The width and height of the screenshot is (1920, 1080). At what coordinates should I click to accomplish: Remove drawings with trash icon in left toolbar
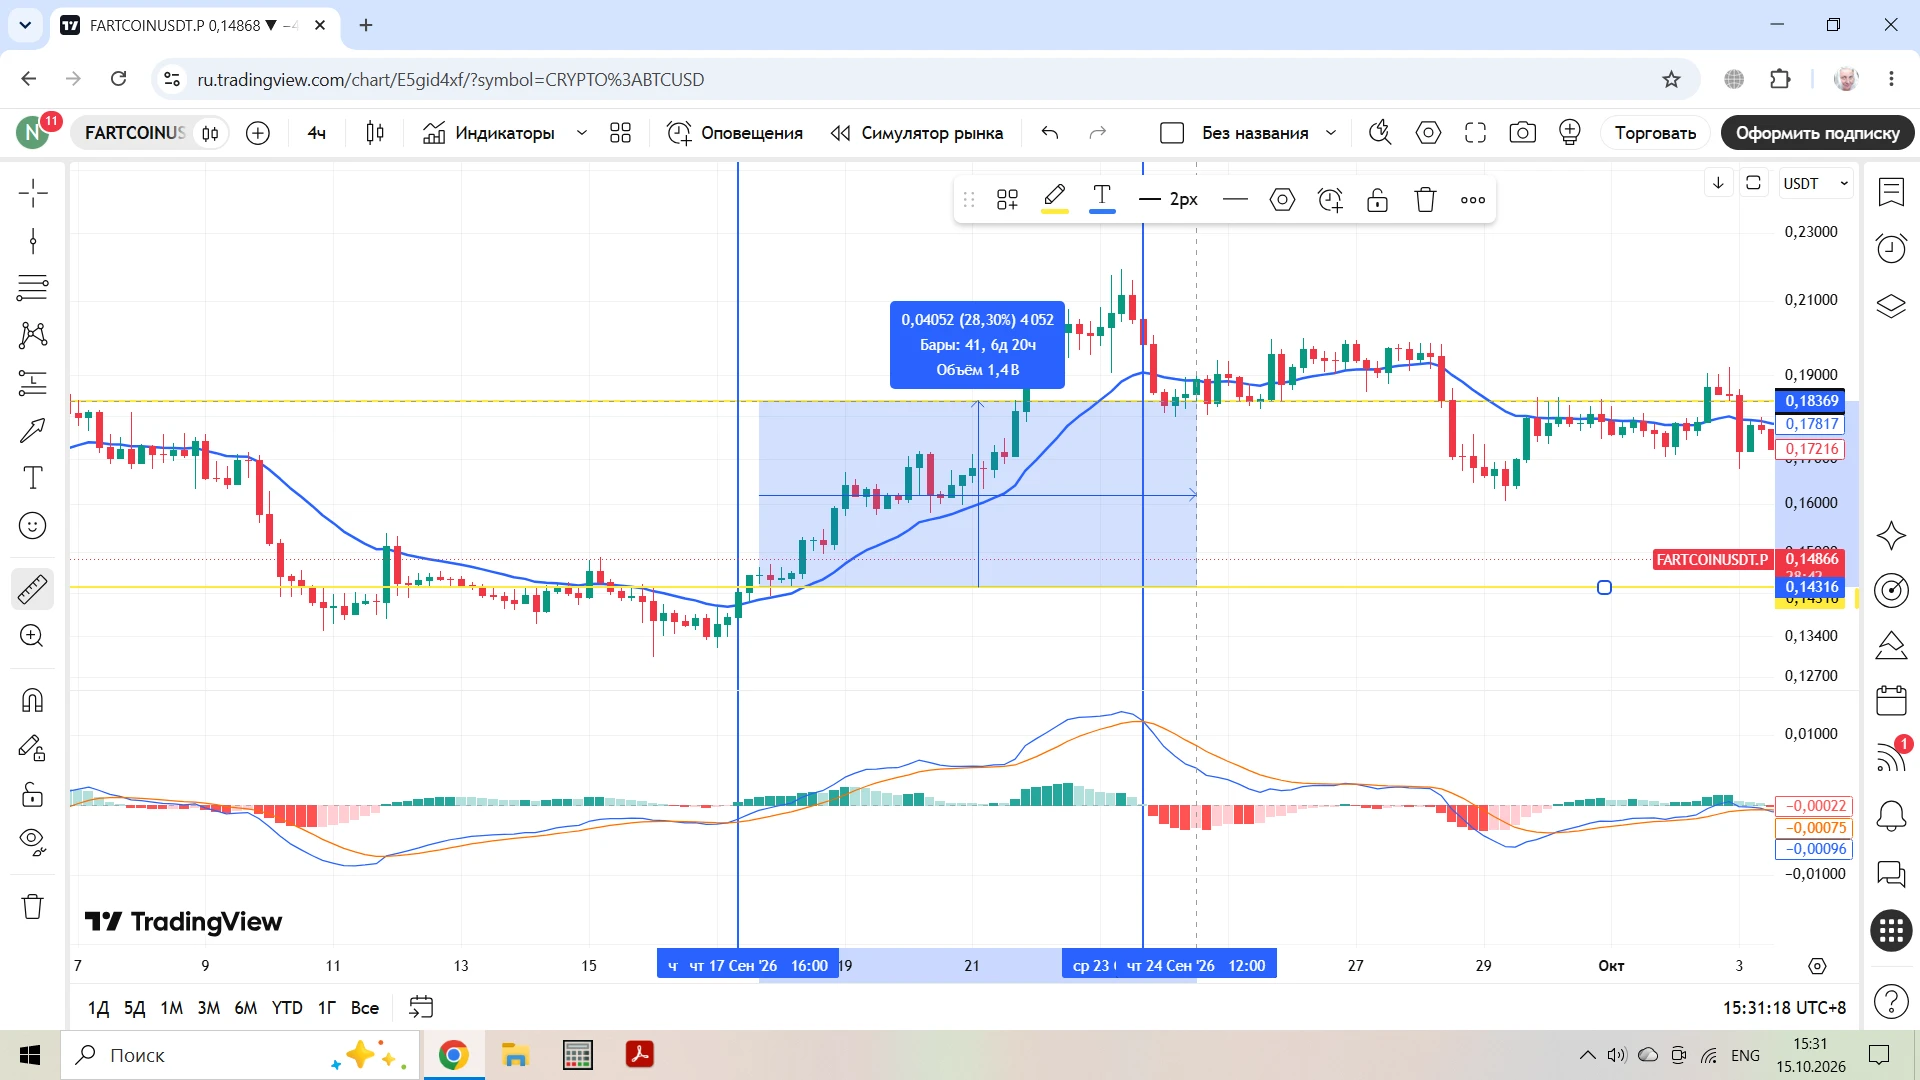[x=33, y=906]
